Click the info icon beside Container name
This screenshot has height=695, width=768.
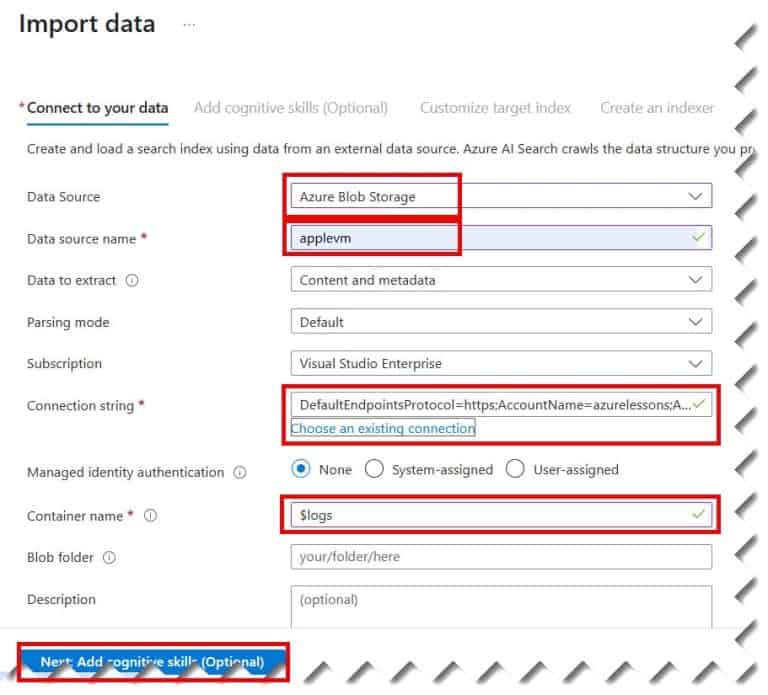(x=150, y=516)
